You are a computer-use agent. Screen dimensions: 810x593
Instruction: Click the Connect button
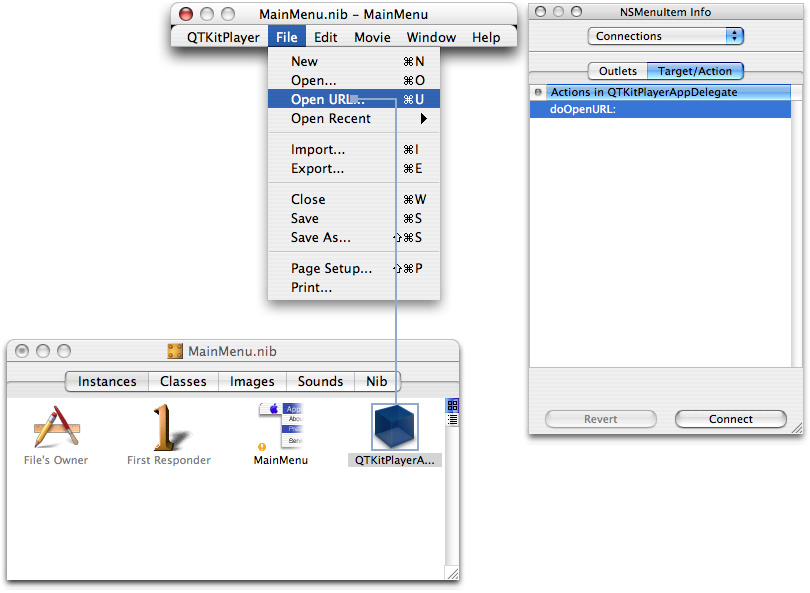[731, 419]
